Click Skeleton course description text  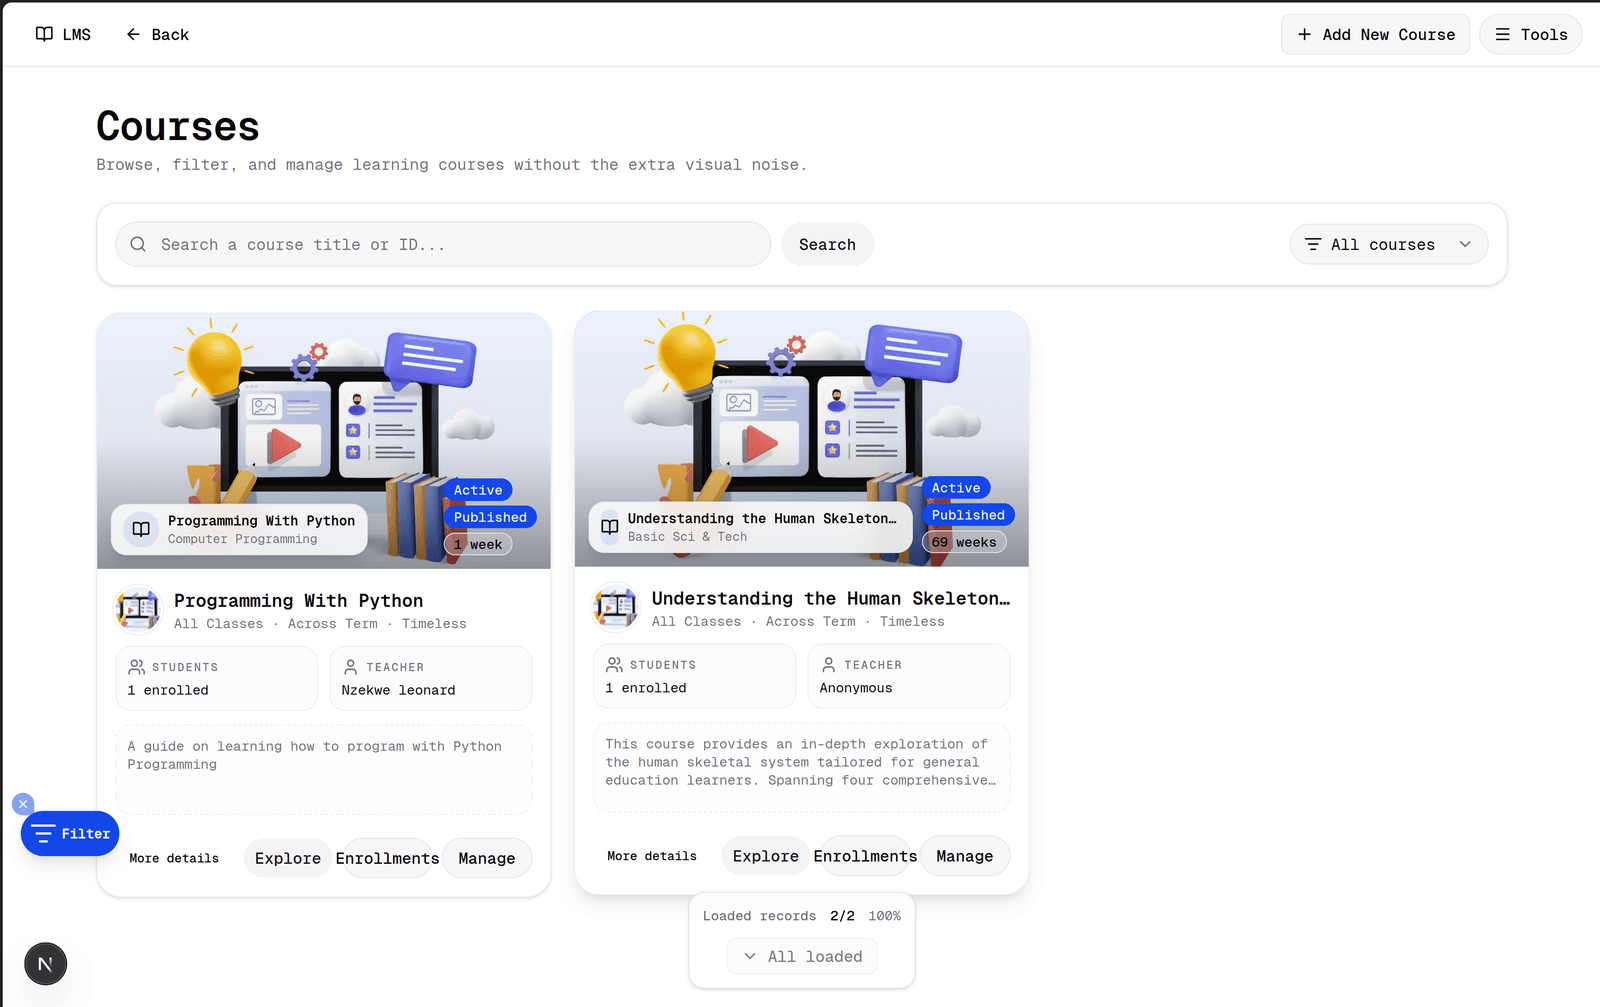point(801,762)
